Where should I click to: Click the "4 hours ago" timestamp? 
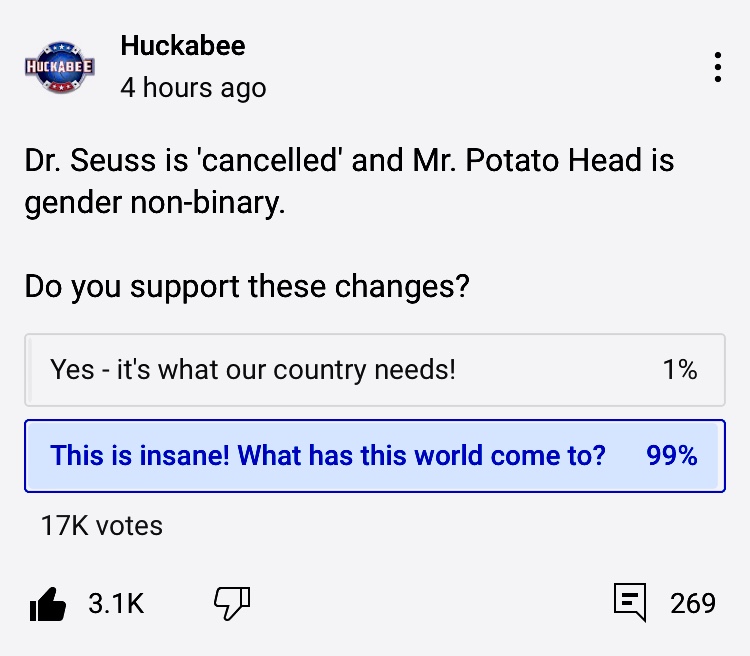click(193, 88)
